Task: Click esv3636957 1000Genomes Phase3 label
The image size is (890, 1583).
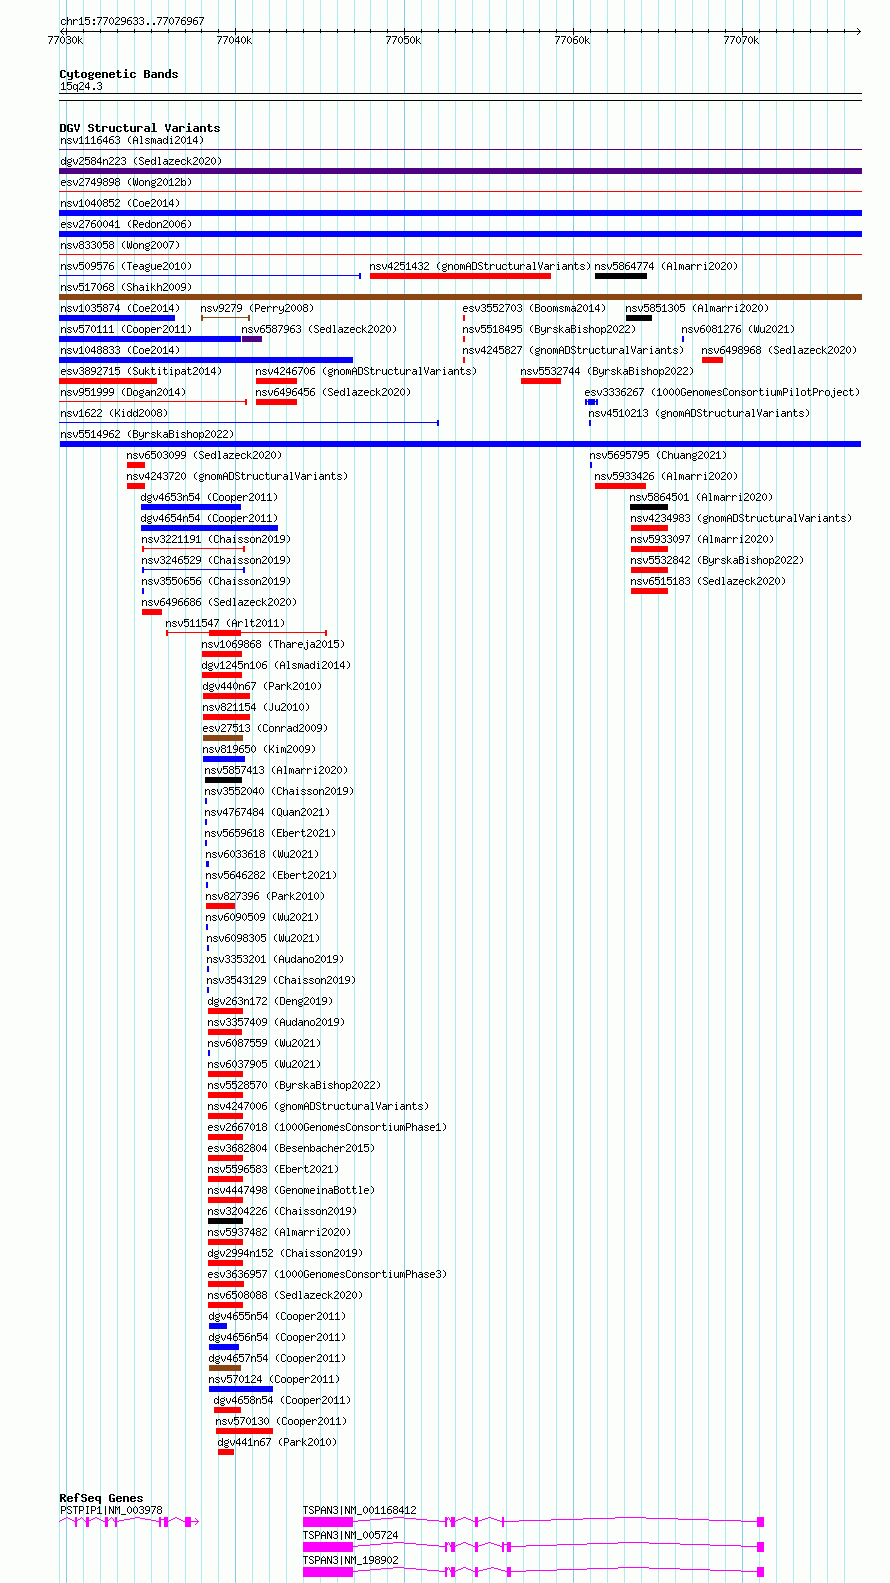Action: tap(327, 1274)
